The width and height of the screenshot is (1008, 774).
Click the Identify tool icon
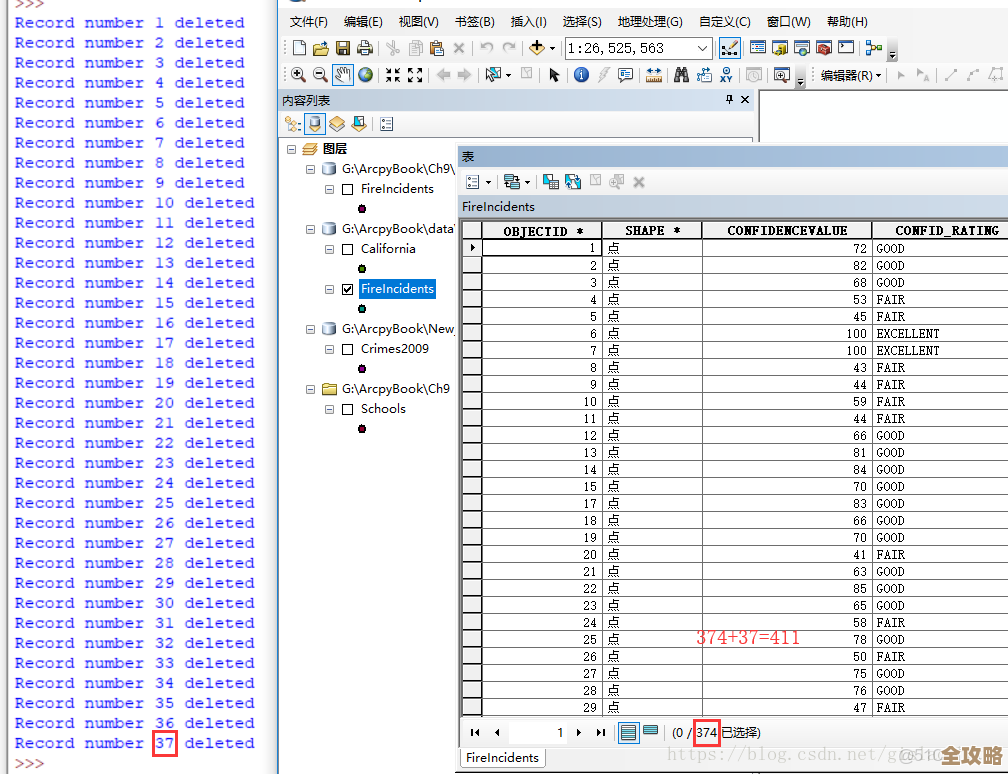pos(581,74)
